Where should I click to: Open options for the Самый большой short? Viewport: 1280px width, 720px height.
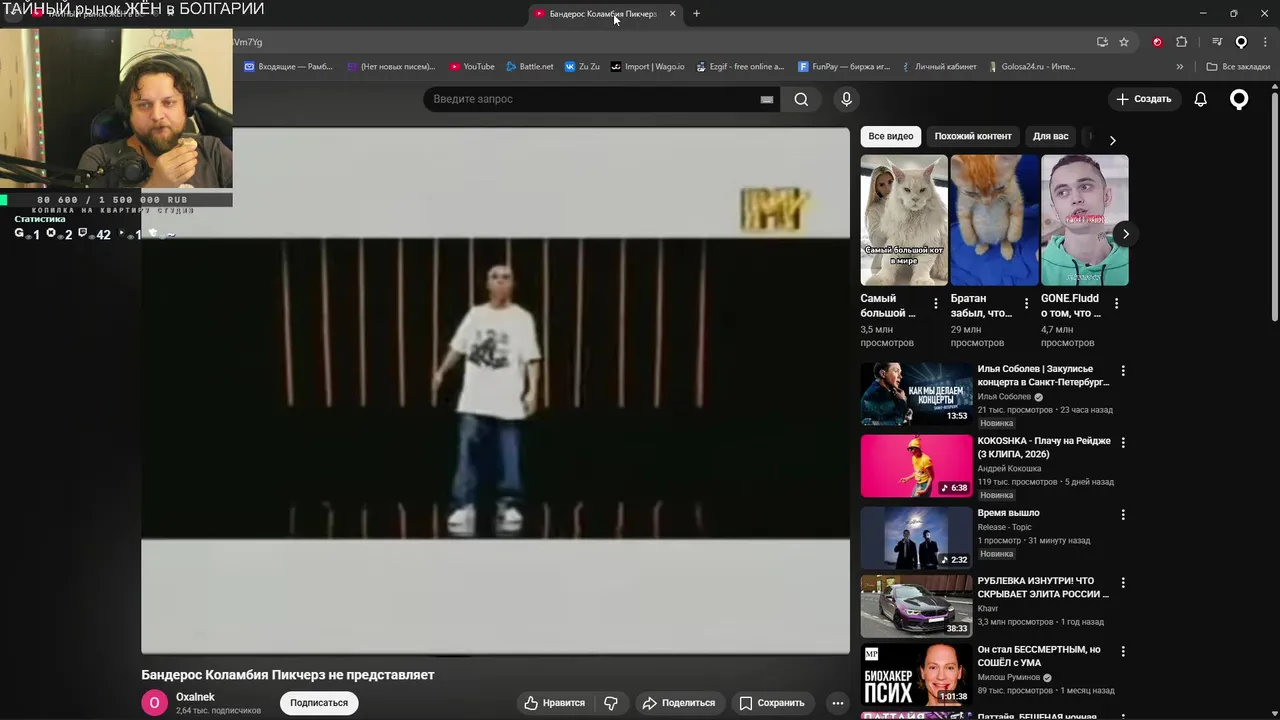coord(936,303)
